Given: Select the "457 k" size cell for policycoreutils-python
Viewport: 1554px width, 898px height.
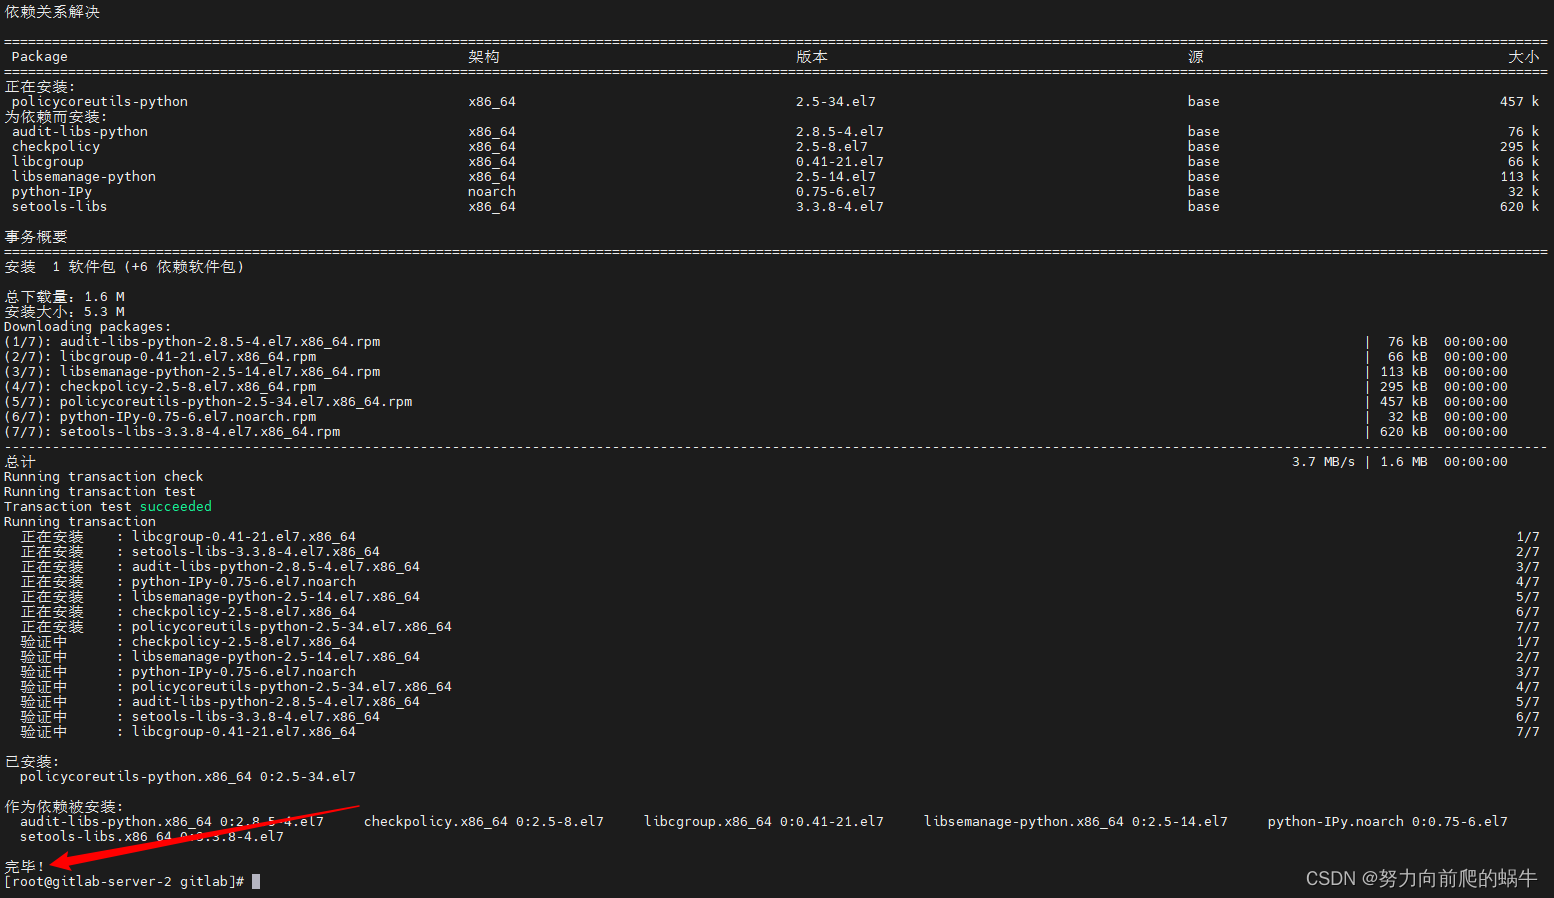Looking at the screenshot, I should point(1520,102).
